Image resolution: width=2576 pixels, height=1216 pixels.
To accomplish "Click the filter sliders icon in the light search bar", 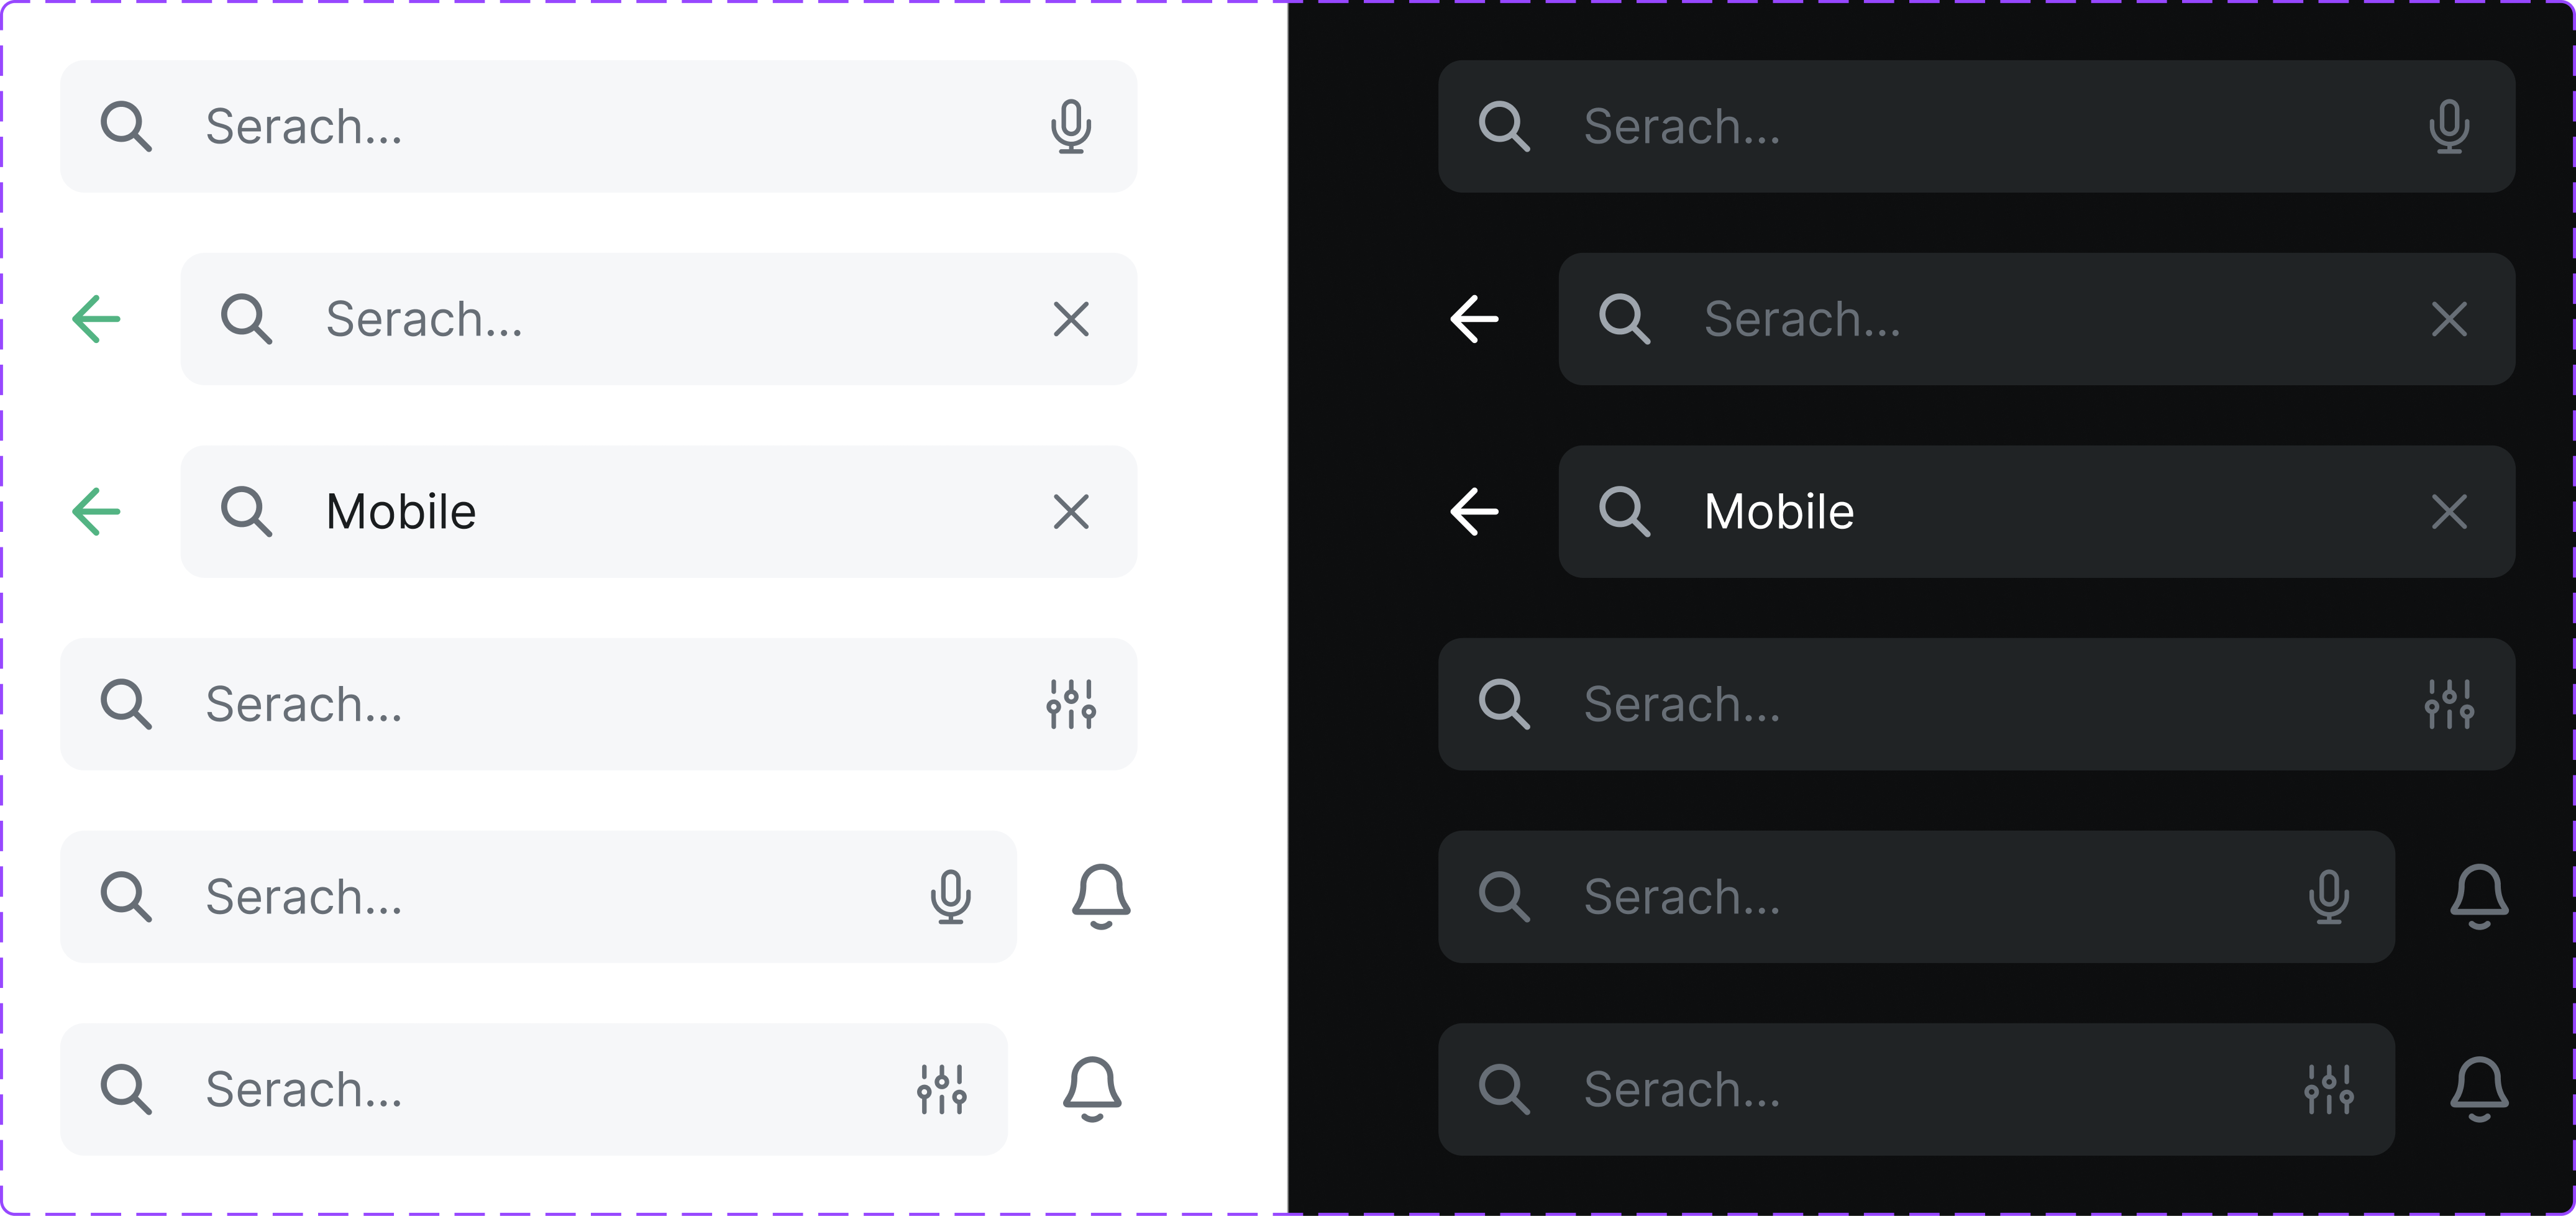I will 1071,705.
